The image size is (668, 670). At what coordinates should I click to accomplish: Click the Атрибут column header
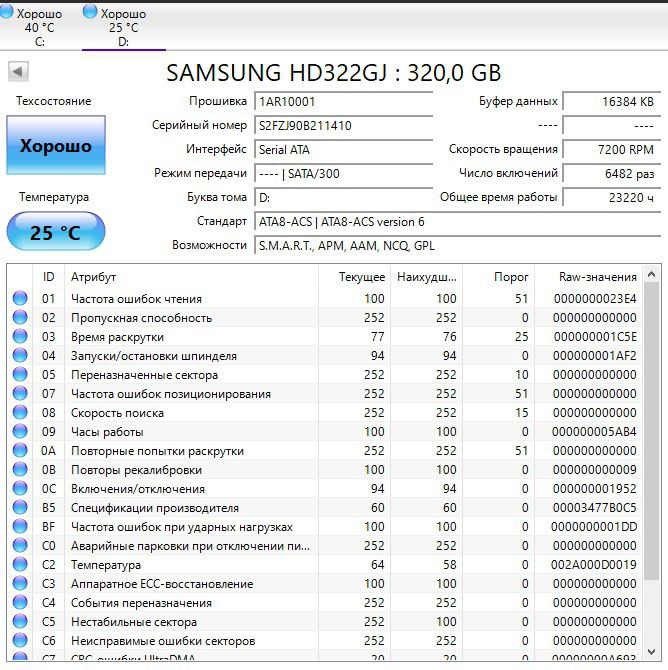pyautogui.click(x=191, y=277)
